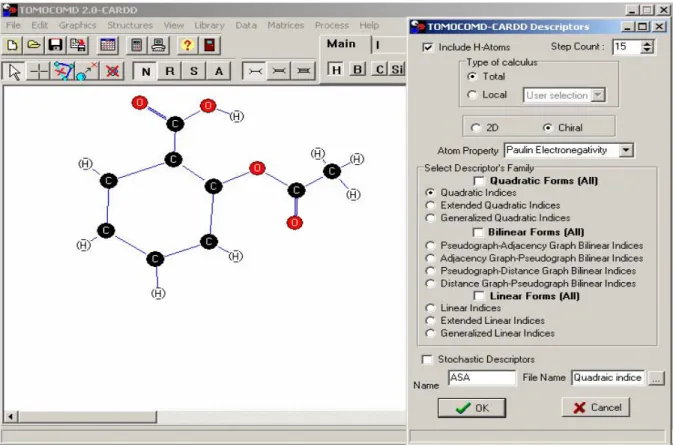Select the 2D radio option
Image resolution: width=673 pixels, height=447 pixels.
click(x=476, y=128)
